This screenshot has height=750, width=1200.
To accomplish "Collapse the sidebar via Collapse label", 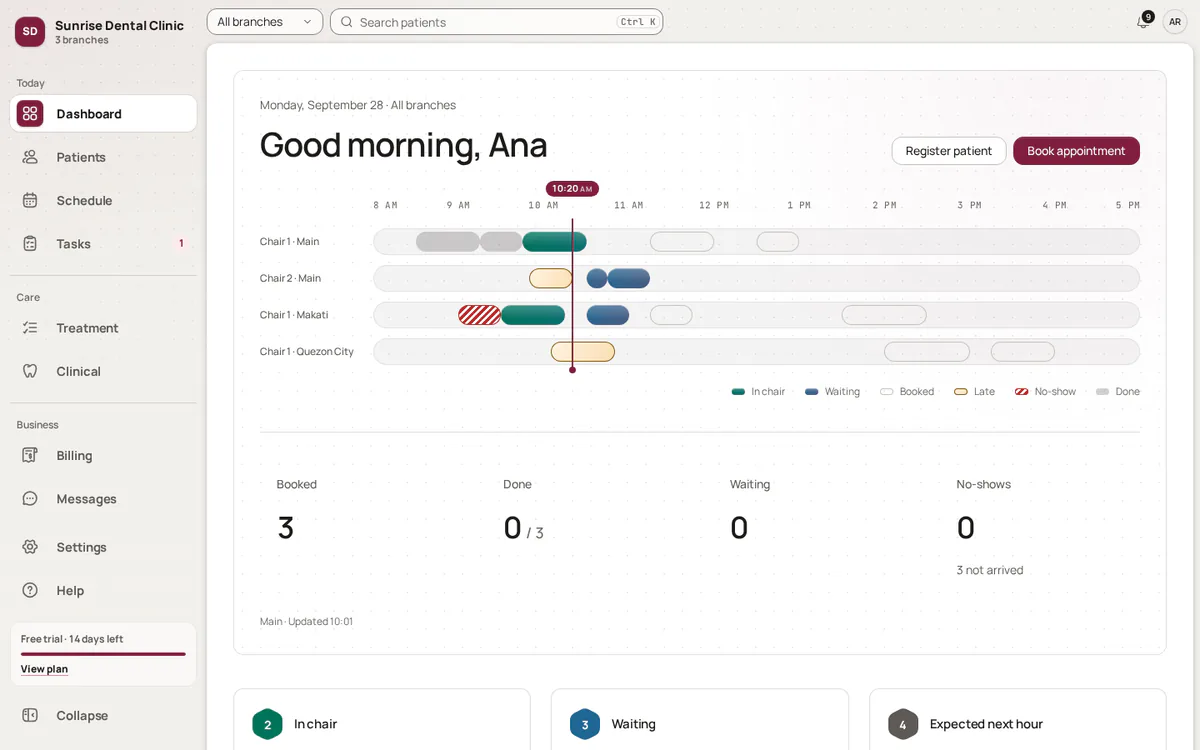I will coord(82,715).
